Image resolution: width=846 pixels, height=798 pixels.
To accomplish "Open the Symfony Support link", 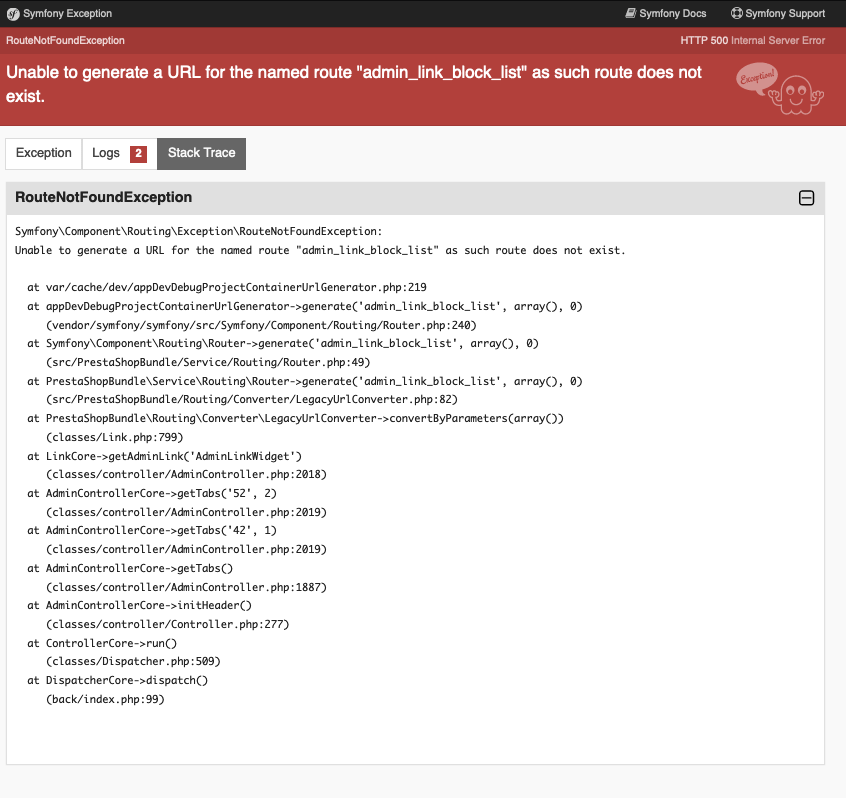I will tap(777, 13).
